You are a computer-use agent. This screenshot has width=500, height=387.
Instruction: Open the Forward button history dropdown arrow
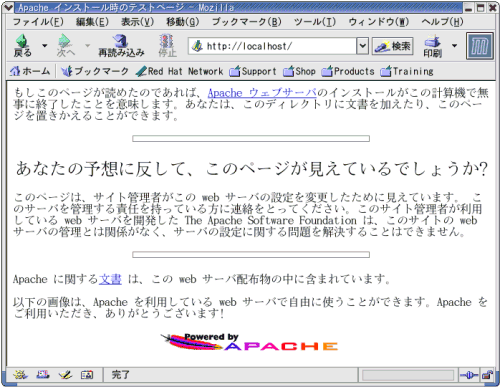coord(87,45)
